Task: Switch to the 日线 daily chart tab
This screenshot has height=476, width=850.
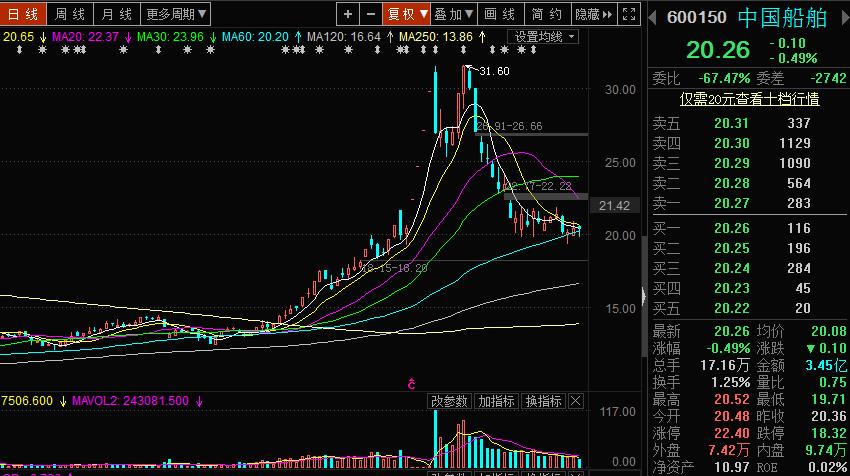Action: (x=23, y=14)
